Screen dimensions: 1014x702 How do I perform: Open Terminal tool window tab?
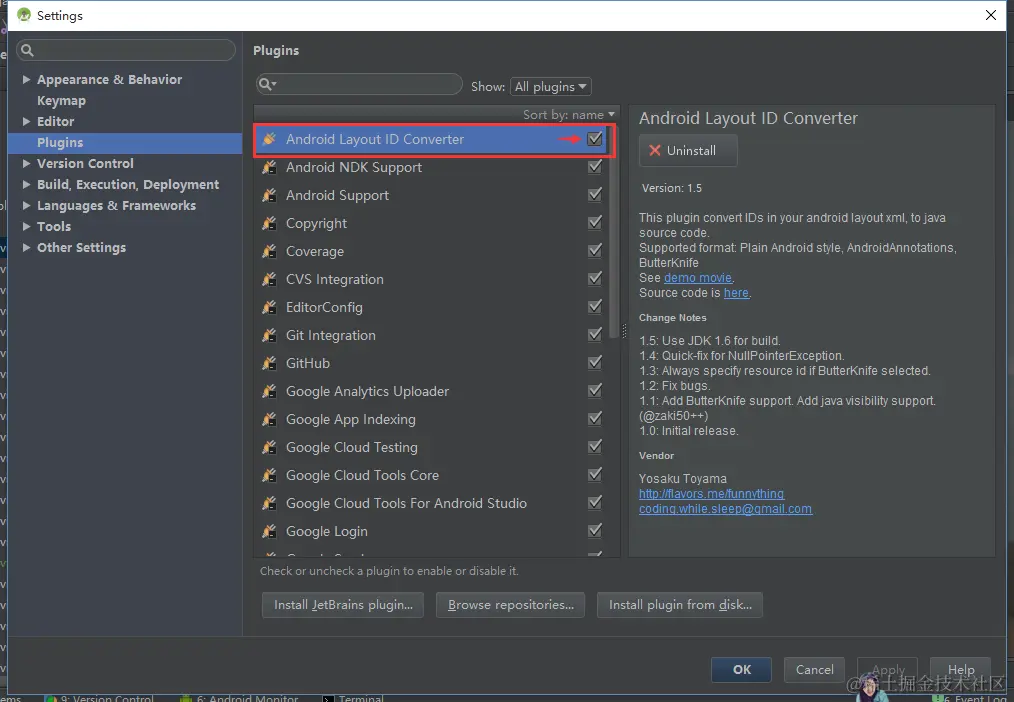[353, 697]
